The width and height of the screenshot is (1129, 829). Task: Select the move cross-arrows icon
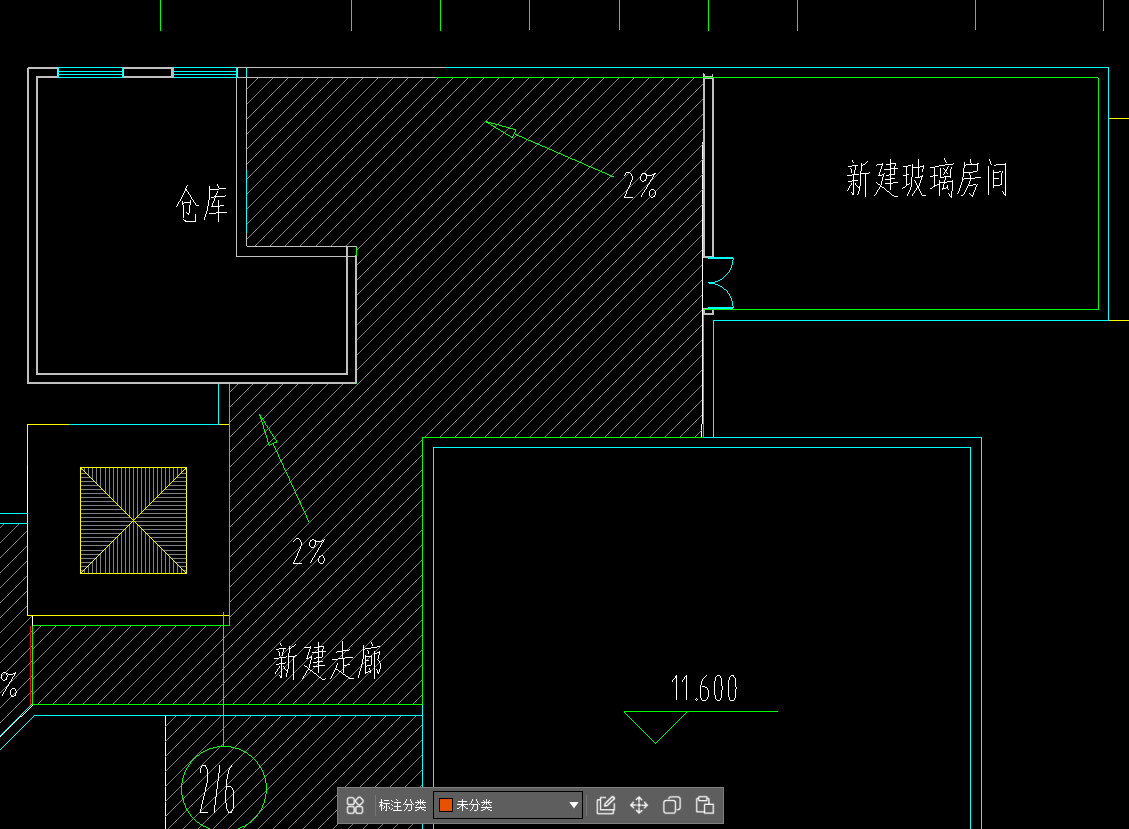[639, 805]
